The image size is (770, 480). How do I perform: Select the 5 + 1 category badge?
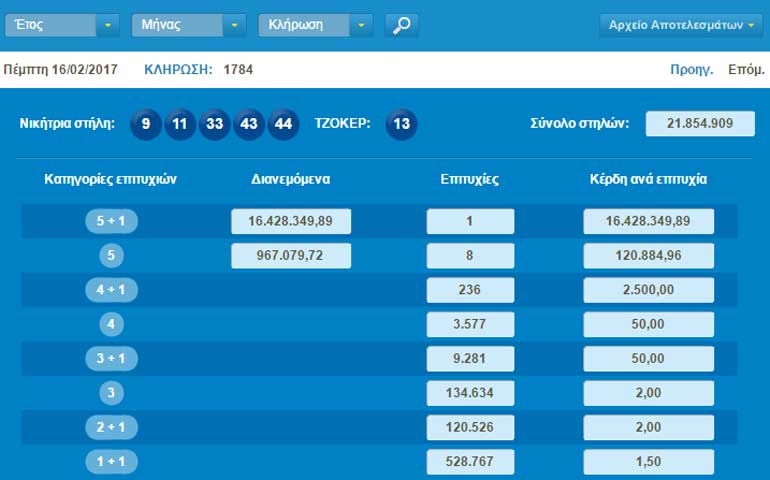click(111, 222)
